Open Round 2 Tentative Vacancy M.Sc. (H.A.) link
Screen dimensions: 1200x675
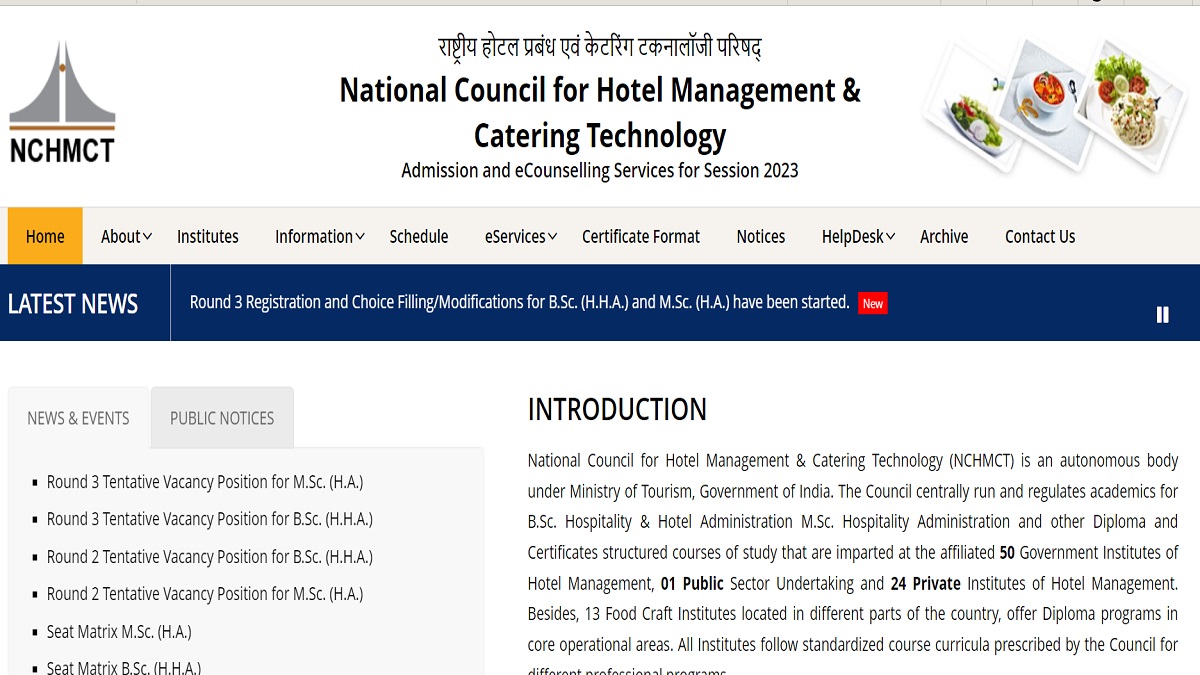pyautogui.click(x=205, y=594)
